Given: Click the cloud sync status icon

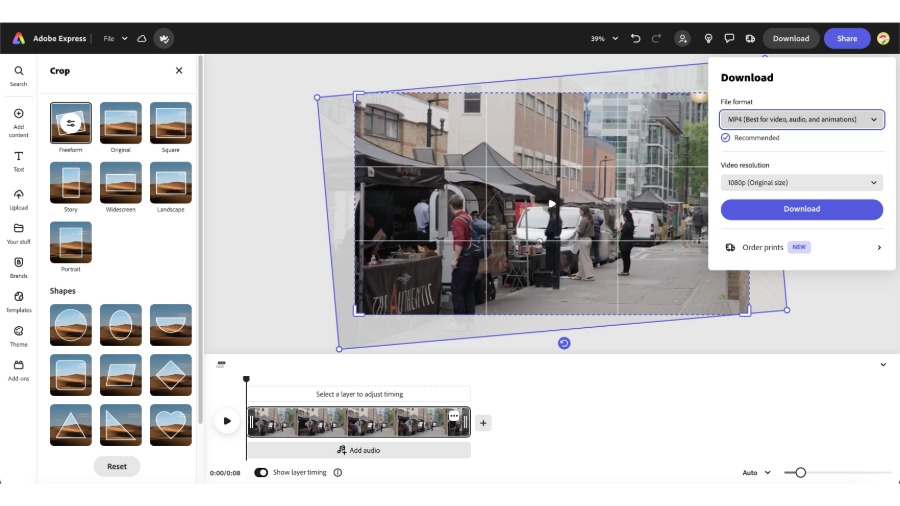Looking at the screenshot, I should tap(142, 38).
